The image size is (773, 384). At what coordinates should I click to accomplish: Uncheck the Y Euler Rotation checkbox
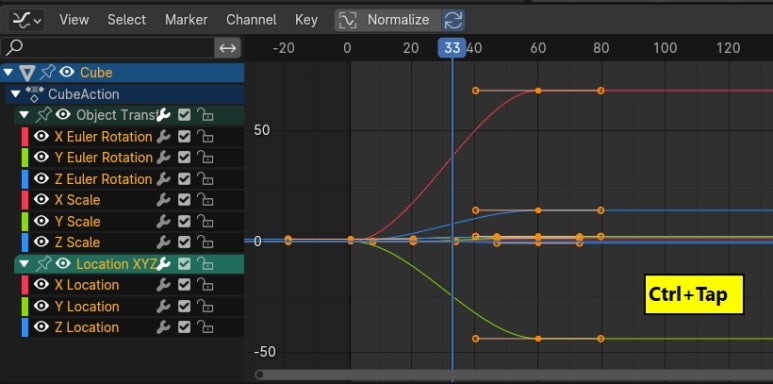184,158
